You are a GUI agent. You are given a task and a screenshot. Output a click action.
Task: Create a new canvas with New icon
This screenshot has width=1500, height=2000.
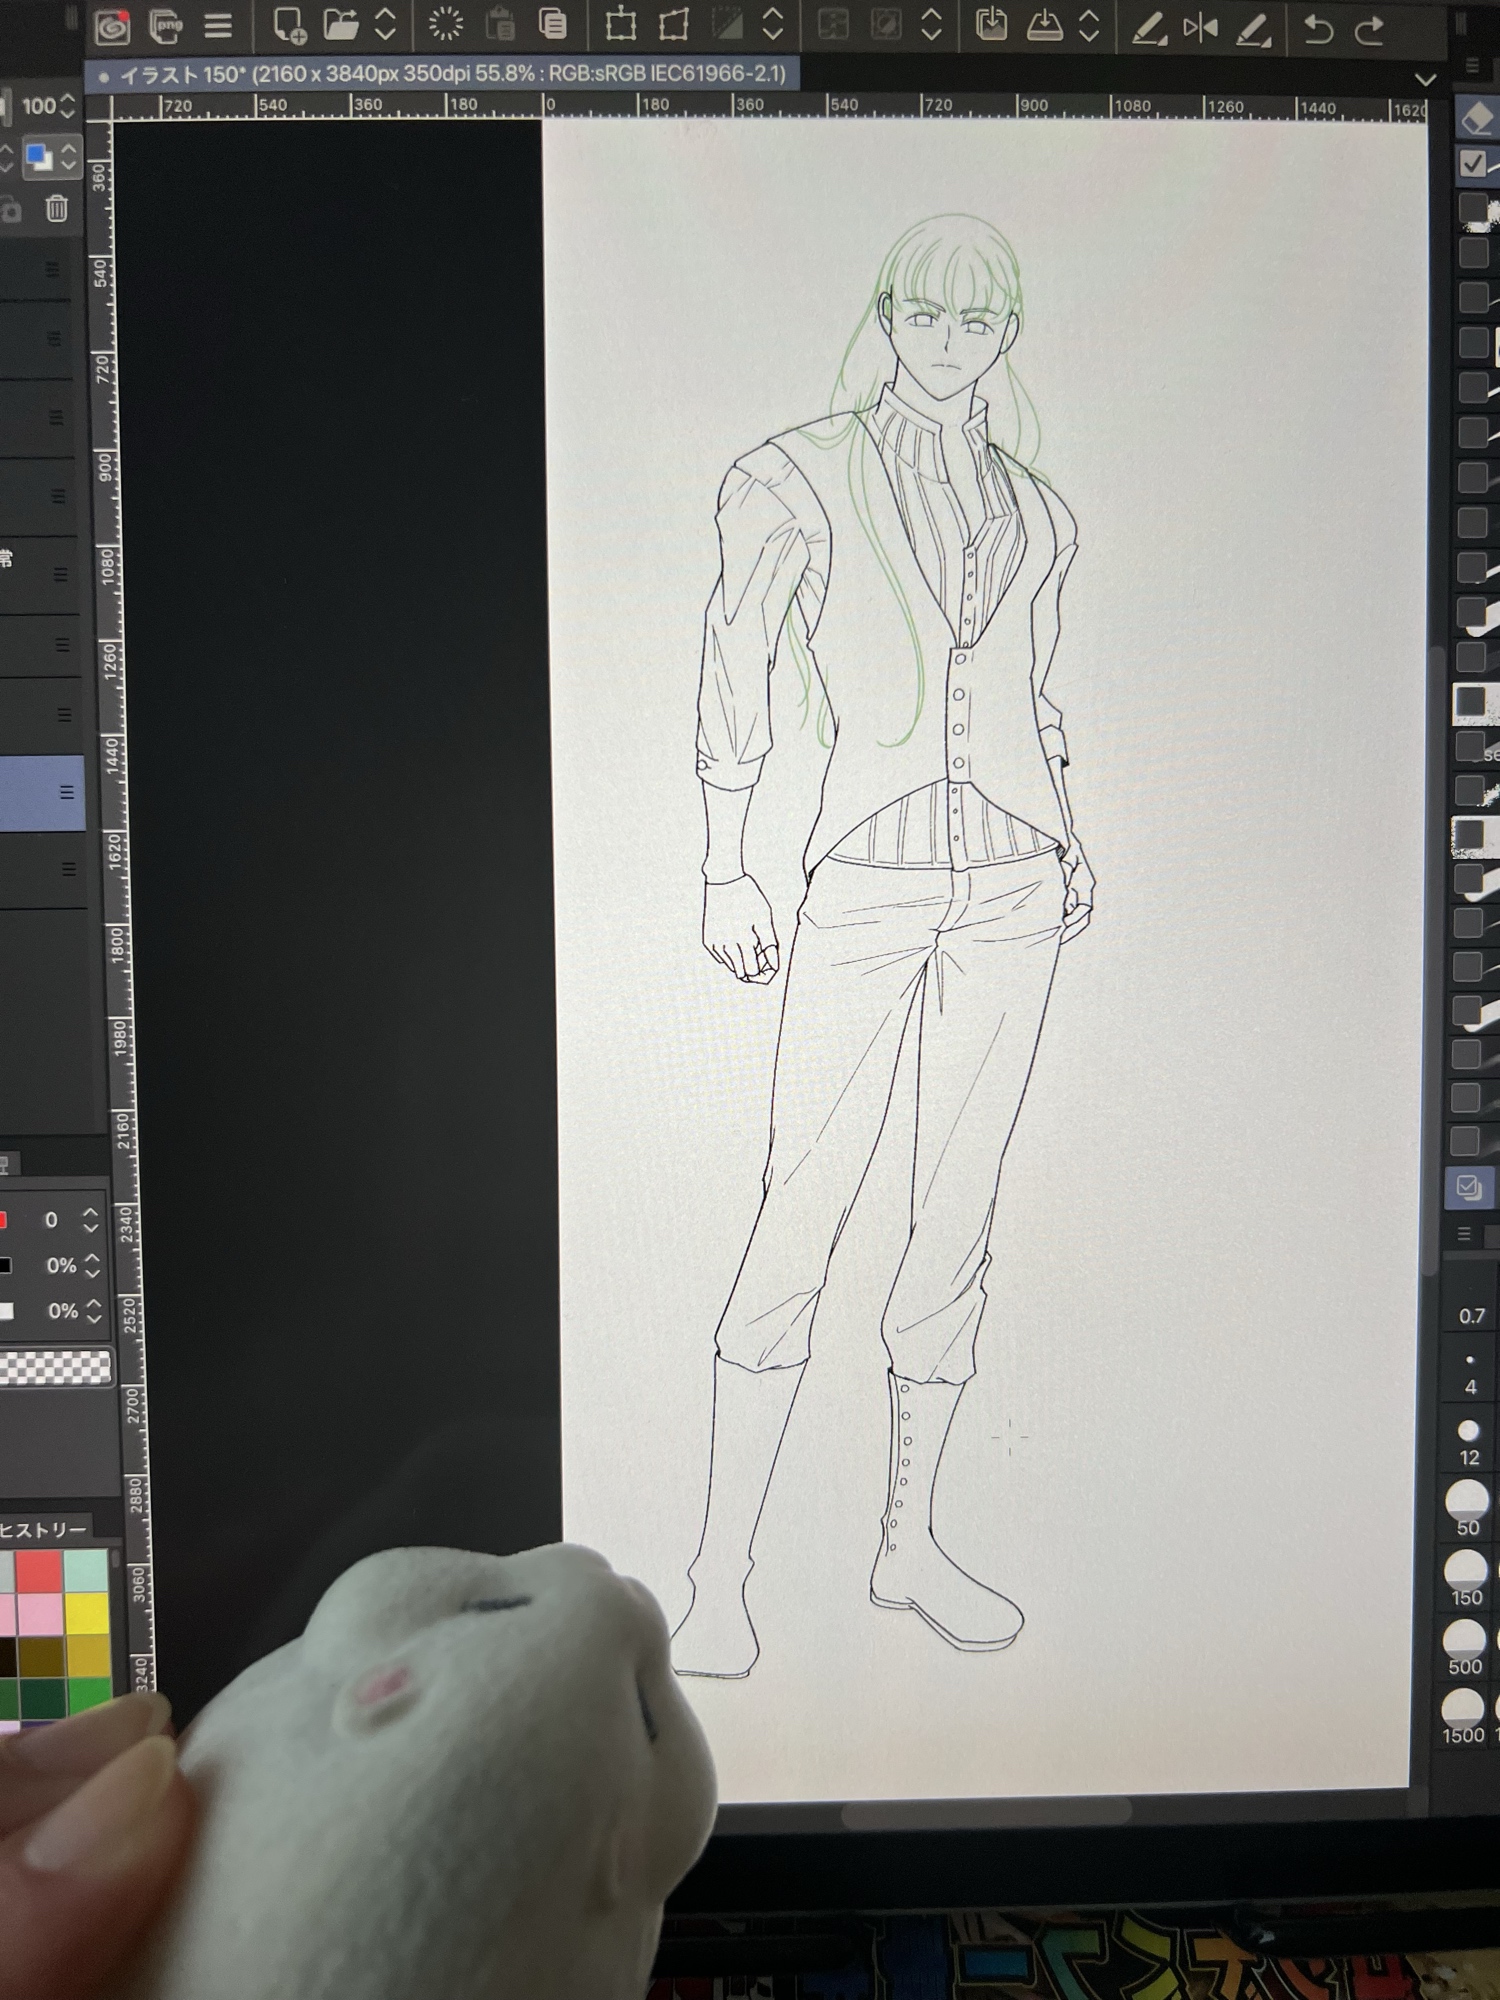point(289,27)
